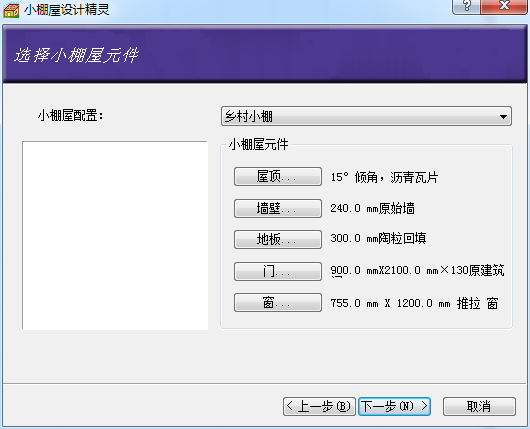
Task: Click the shed app icon in title bar
Action: click(11, 10)
